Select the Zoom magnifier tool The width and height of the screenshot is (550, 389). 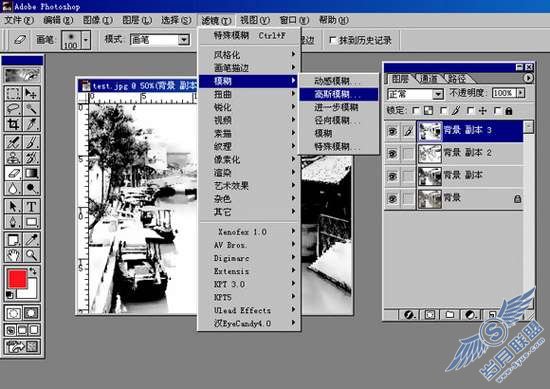pyautogui.click(x=32, y=255)
